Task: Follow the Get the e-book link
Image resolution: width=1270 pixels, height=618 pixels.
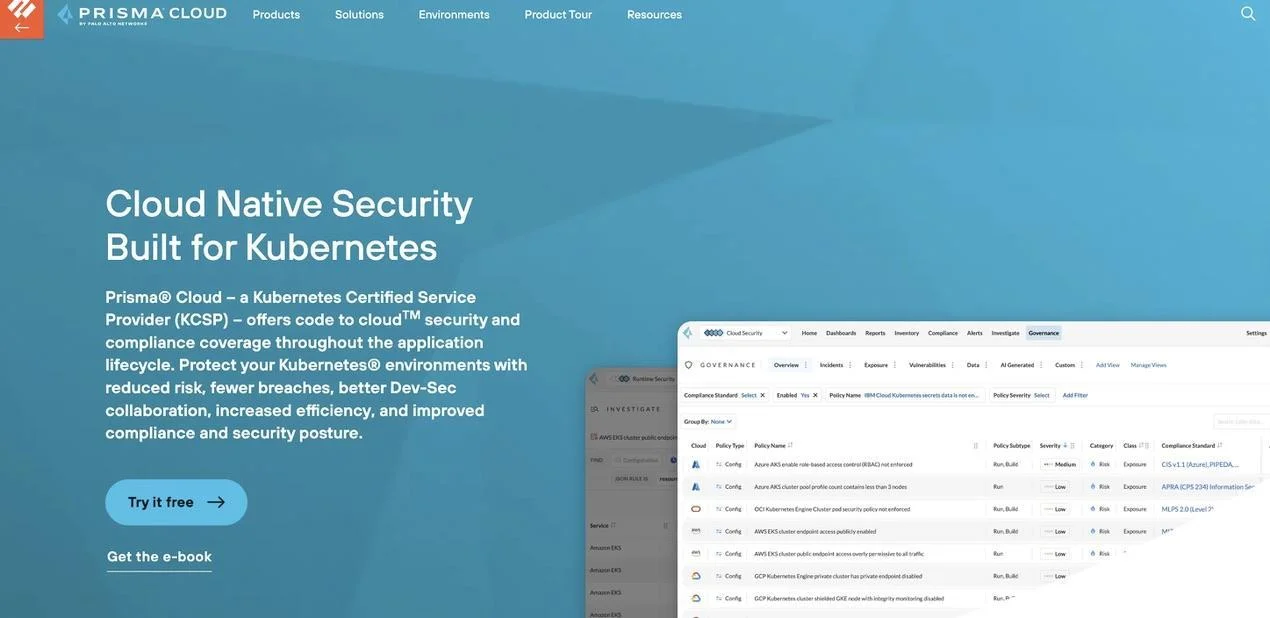Action: pyautogui.click(x=159, y=557)
